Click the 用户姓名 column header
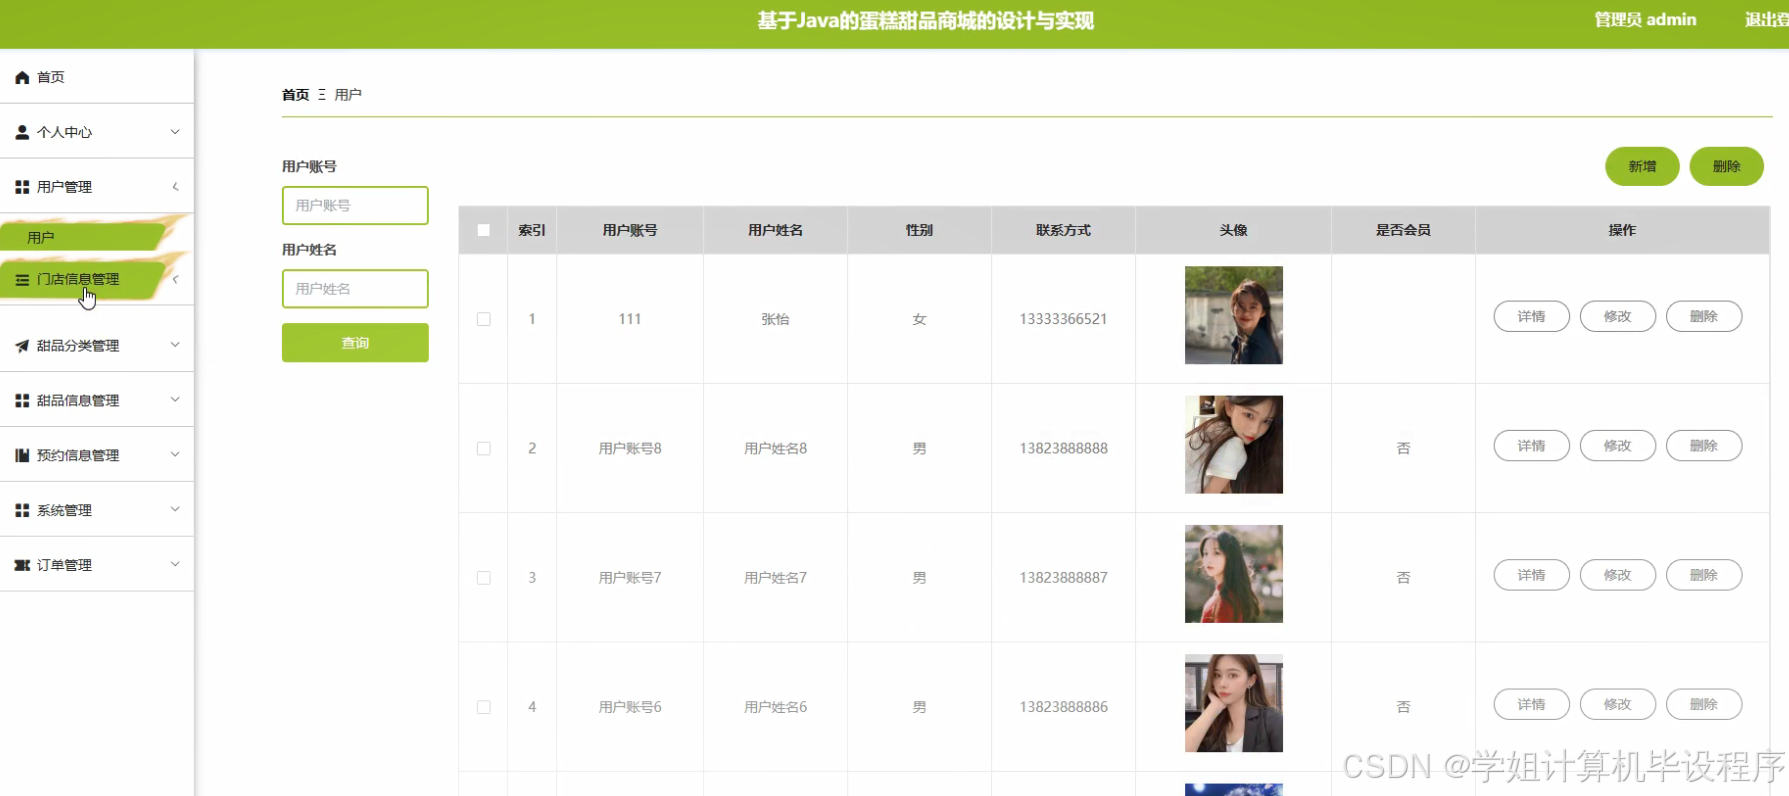1789x796 pixels. coord(775,230)
